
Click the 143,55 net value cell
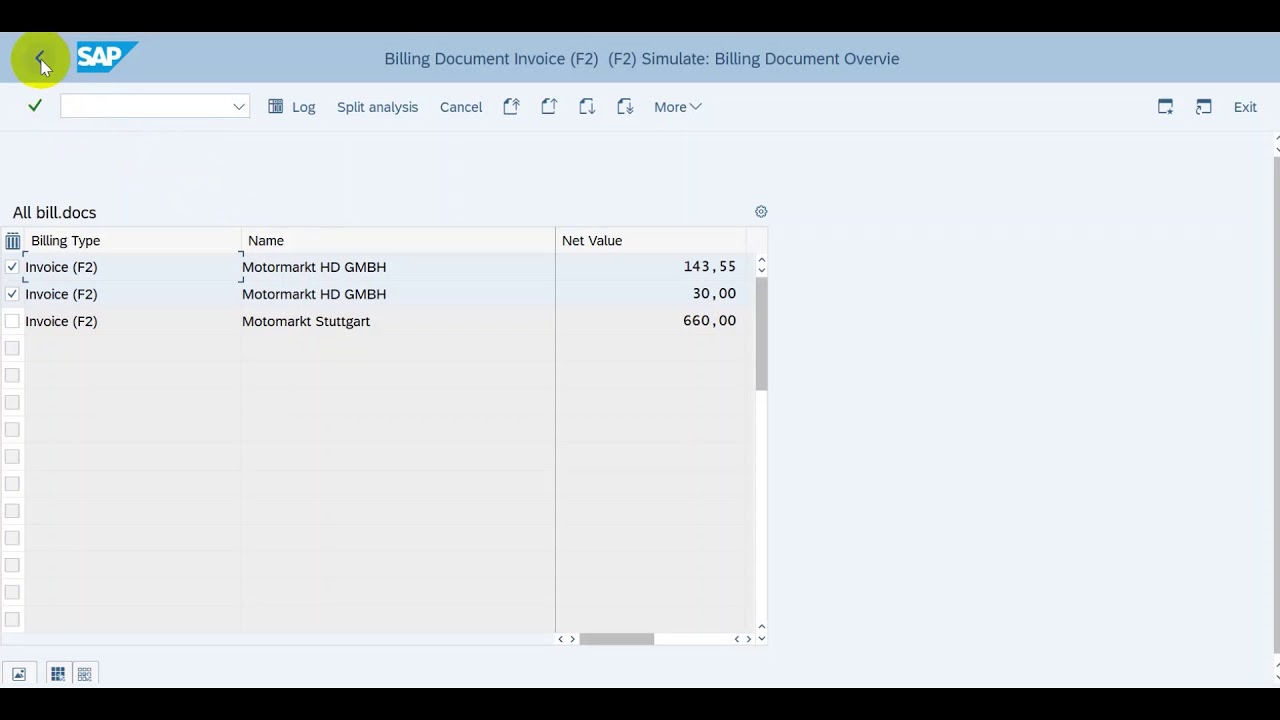[651, 267]
